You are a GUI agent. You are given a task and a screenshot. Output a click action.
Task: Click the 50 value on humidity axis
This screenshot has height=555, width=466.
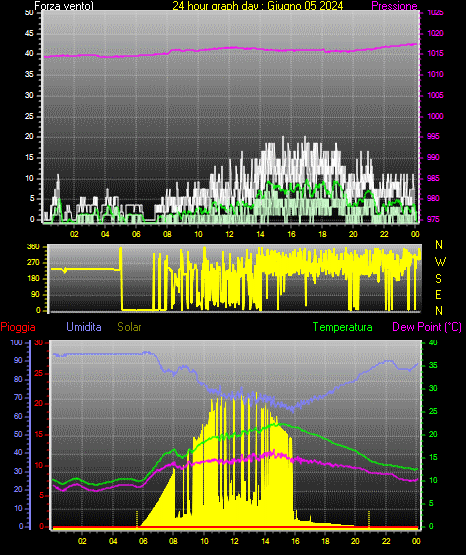[x=18, y=434]
